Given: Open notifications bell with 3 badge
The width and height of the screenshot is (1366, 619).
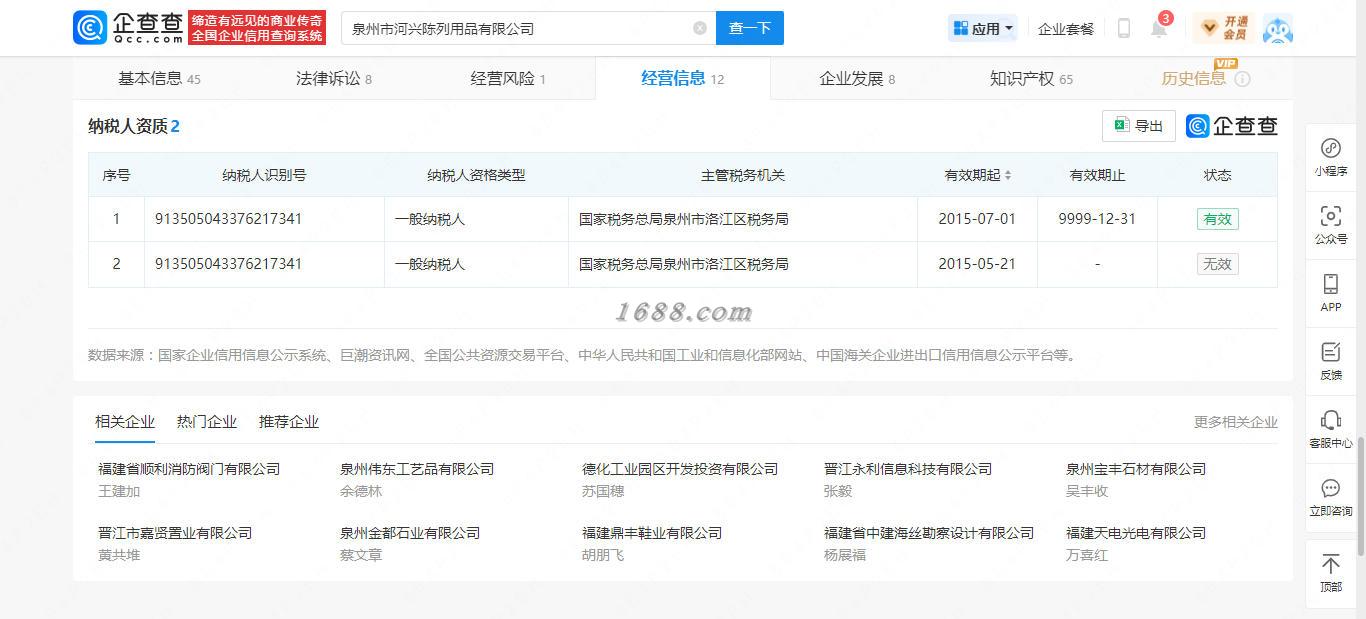Looking at the screenshot, I should coord(1159,28).
